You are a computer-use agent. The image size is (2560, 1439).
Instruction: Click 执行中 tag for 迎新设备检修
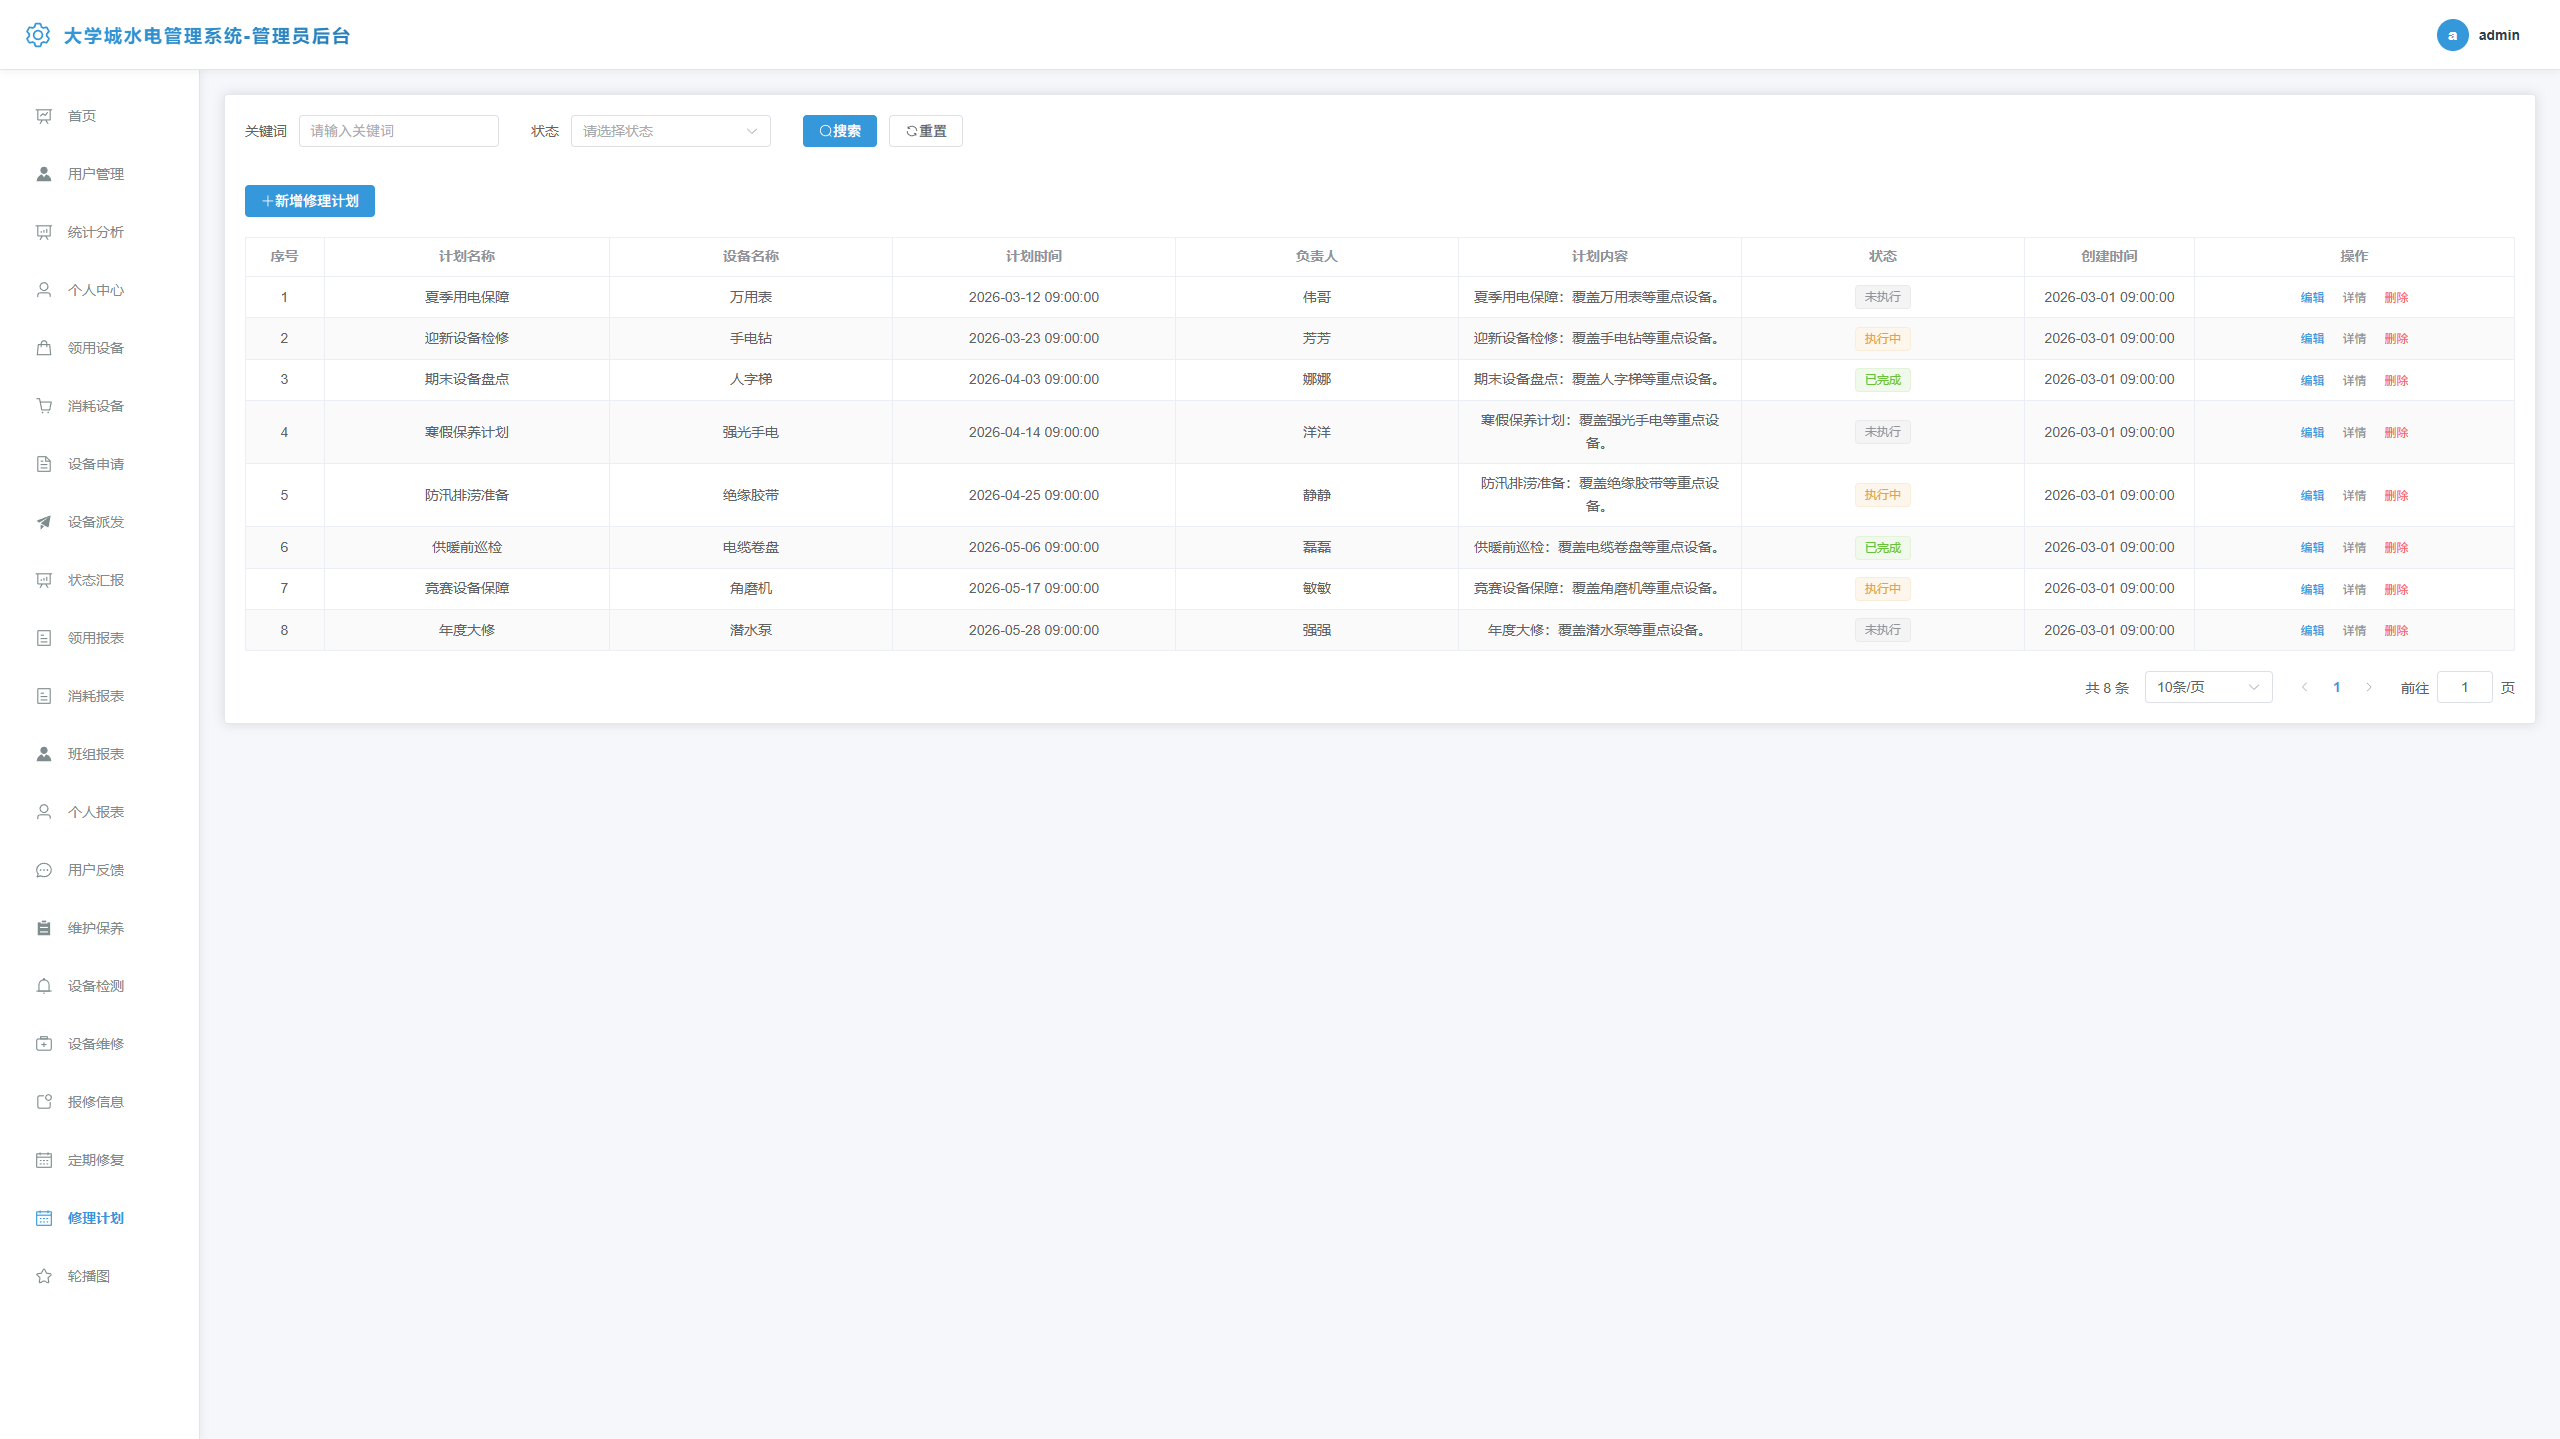point(1882,339)
